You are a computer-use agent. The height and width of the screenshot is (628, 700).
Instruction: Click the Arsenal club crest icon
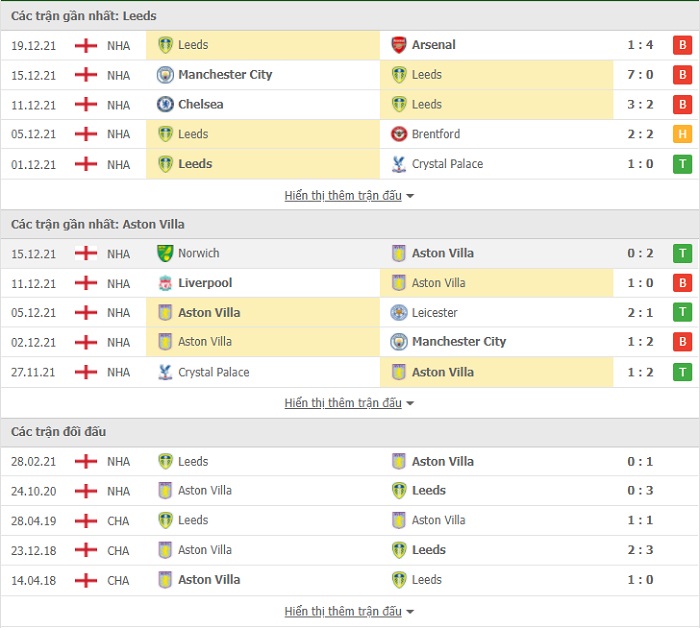398,45
